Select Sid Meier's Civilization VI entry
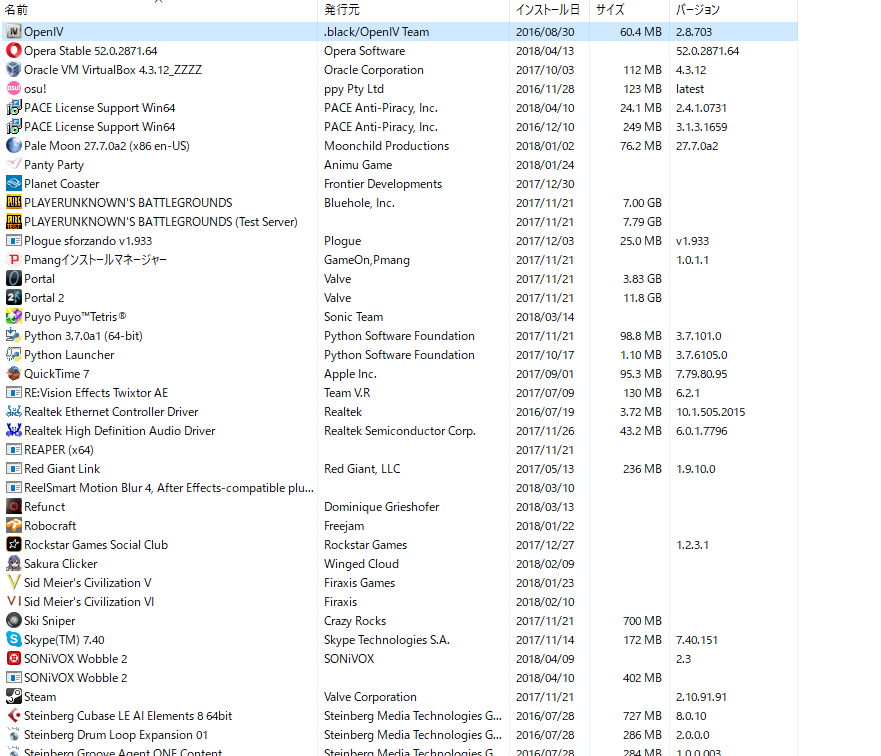The height and width of the screenshot is (756, 881). point(400,602)
